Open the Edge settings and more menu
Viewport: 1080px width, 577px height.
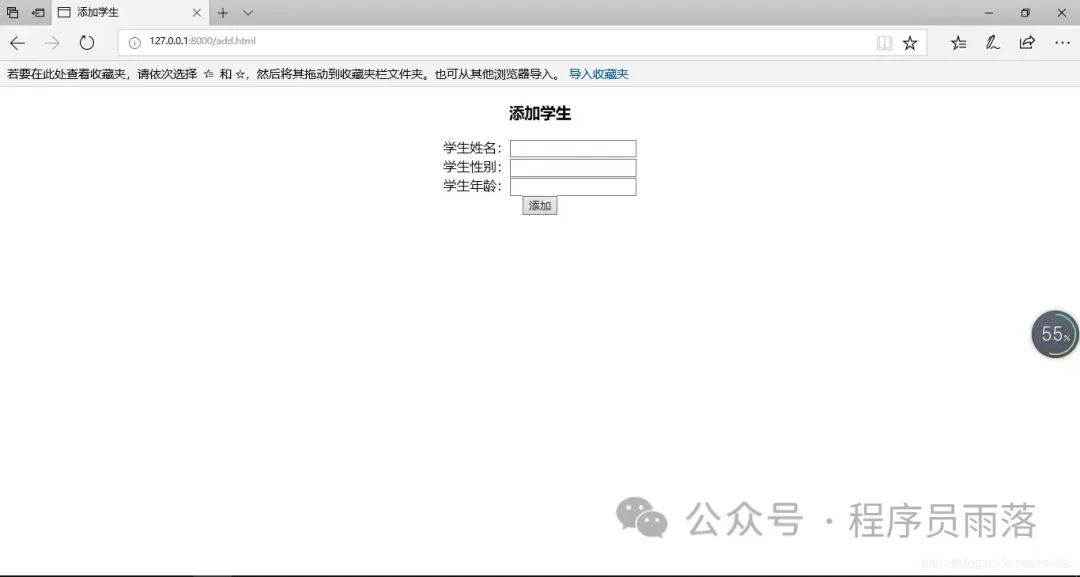click(1062, 43)
